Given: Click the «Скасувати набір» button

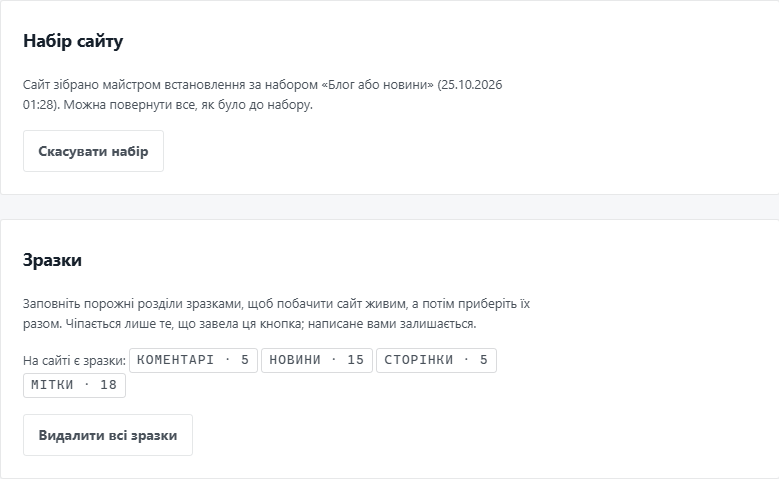Looking at the screenshot, I should pyautogui.click(x=93, y=151).
